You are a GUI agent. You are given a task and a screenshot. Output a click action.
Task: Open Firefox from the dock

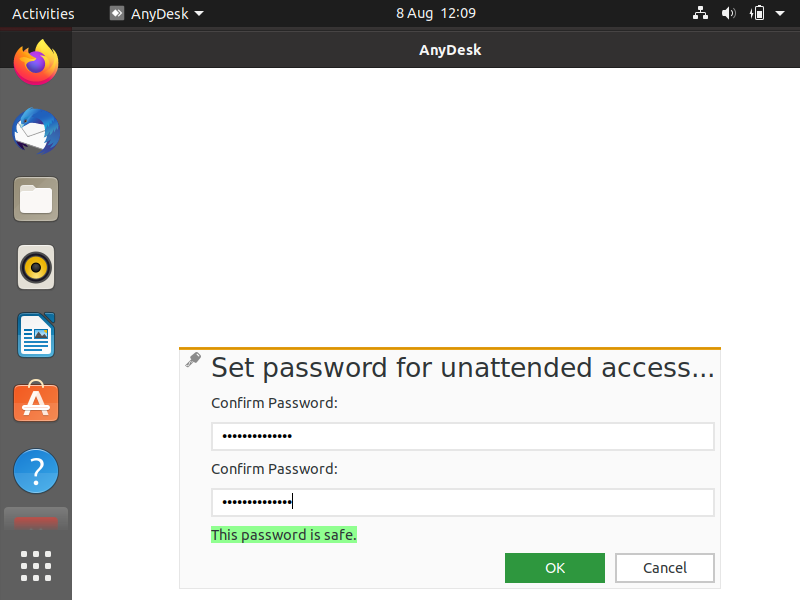(x=36, y=63)
